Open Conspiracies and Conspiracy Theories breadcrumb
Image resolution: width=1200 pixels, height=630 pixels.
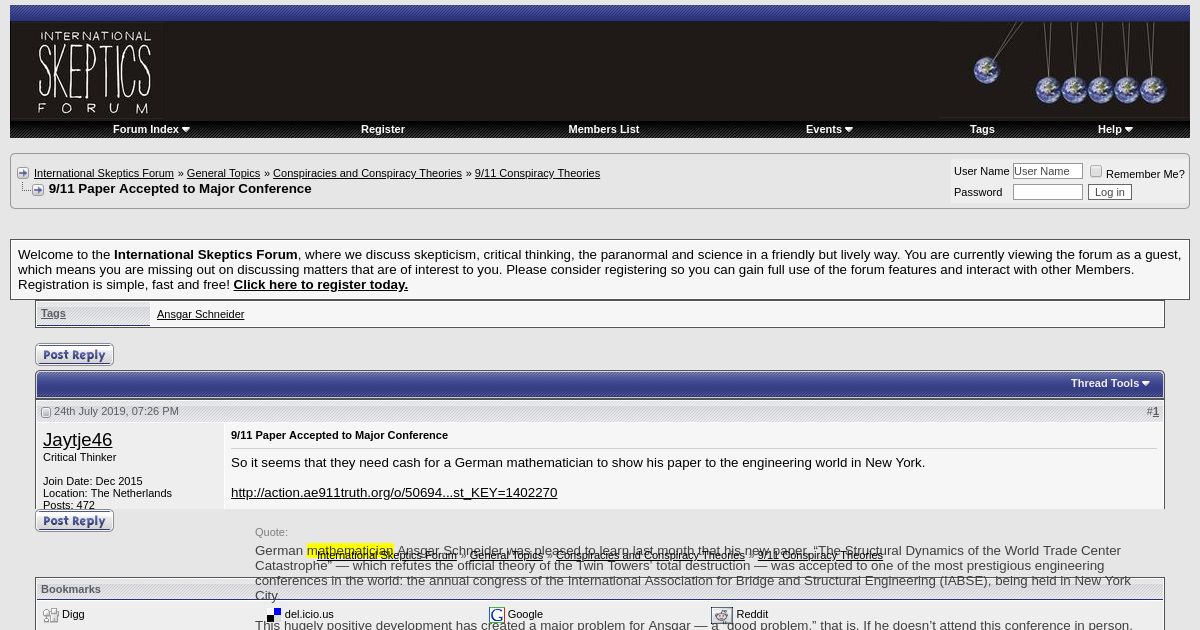367,173
